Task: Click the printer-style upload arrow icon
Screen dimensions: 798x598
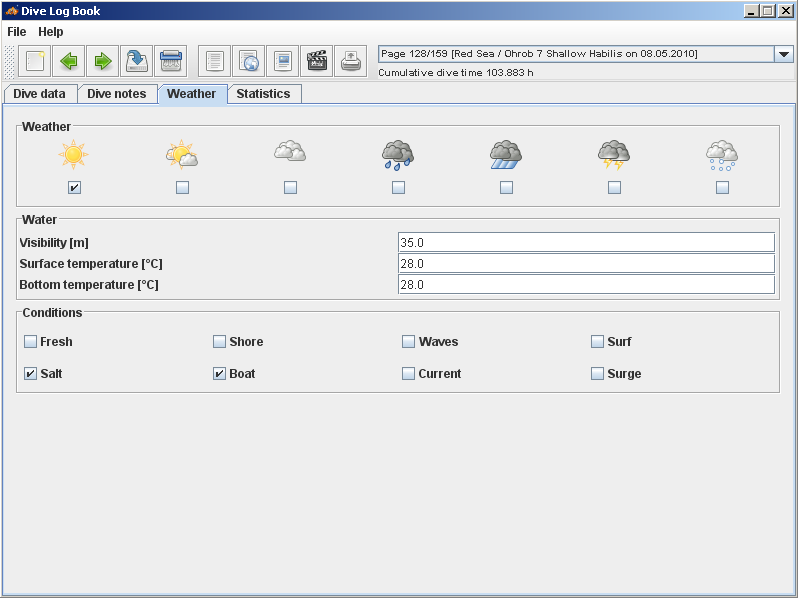Action: [x=350, y=61]
